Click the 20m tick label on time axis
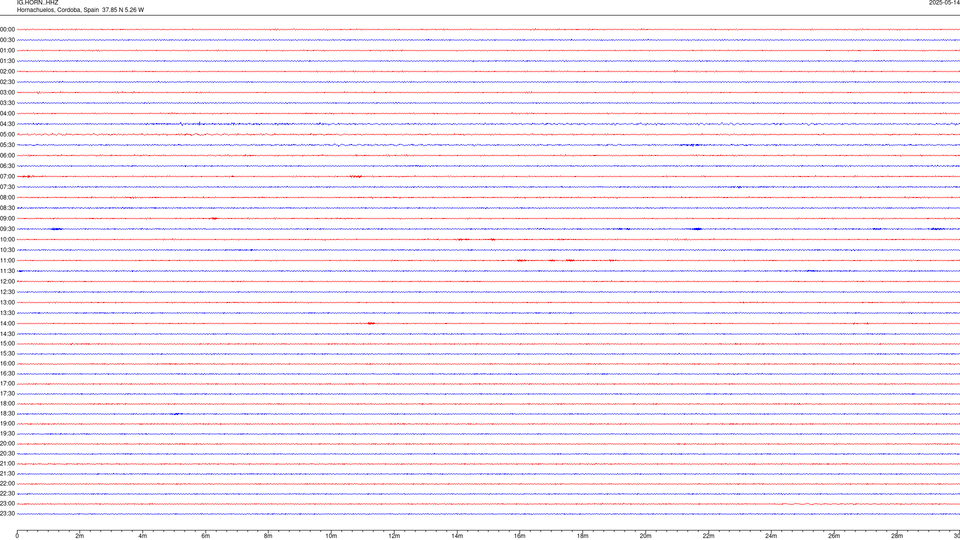Viewport: 960px width, 540px height. tap(645, 536)
